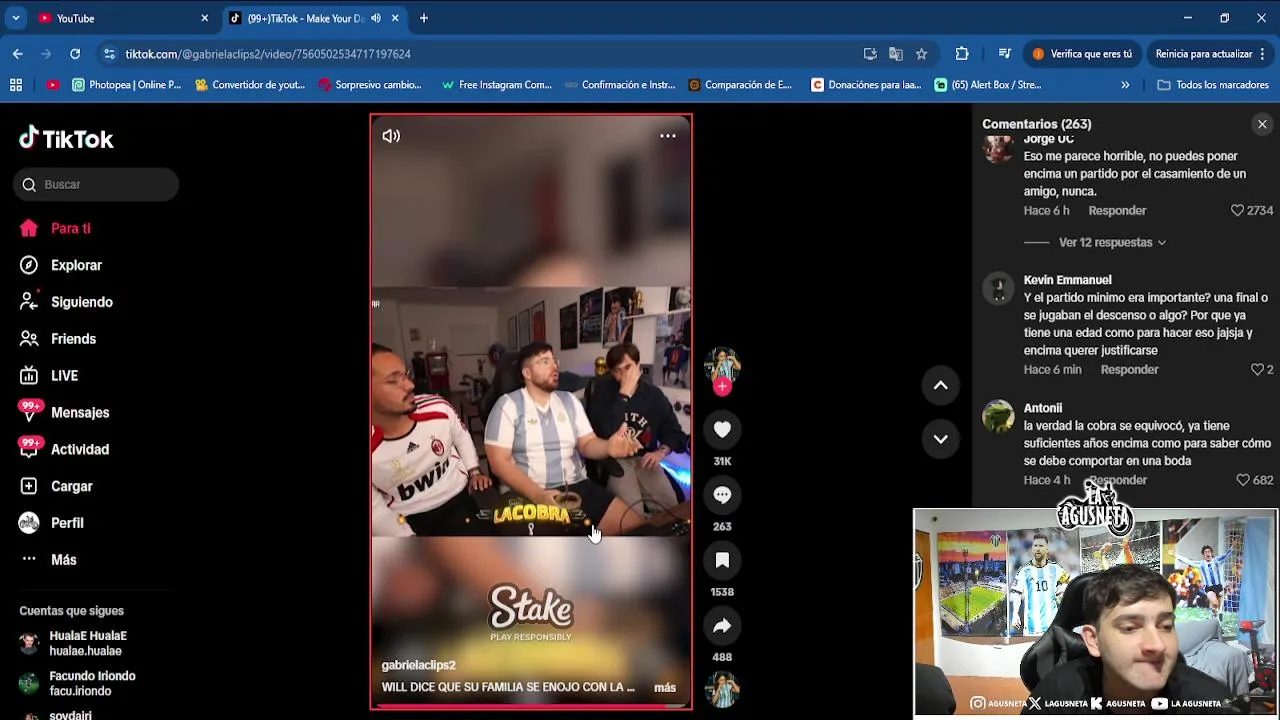Open Photopea bookmark

point(127,85)
